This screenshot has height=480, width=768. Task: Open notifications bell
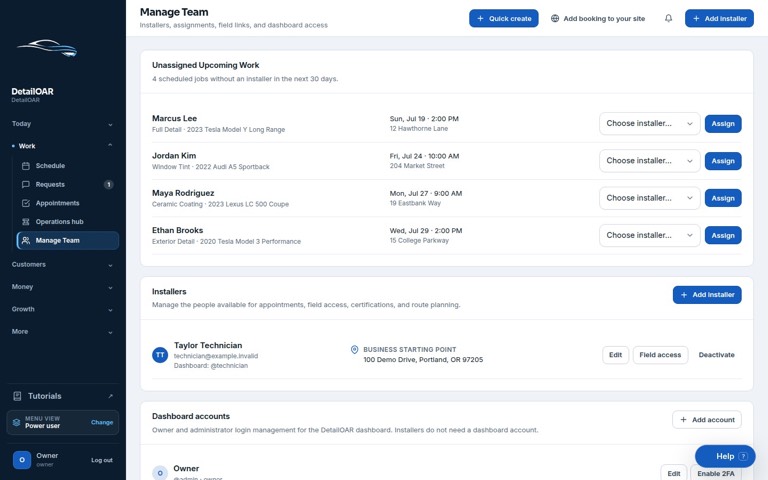click(668, 18)
